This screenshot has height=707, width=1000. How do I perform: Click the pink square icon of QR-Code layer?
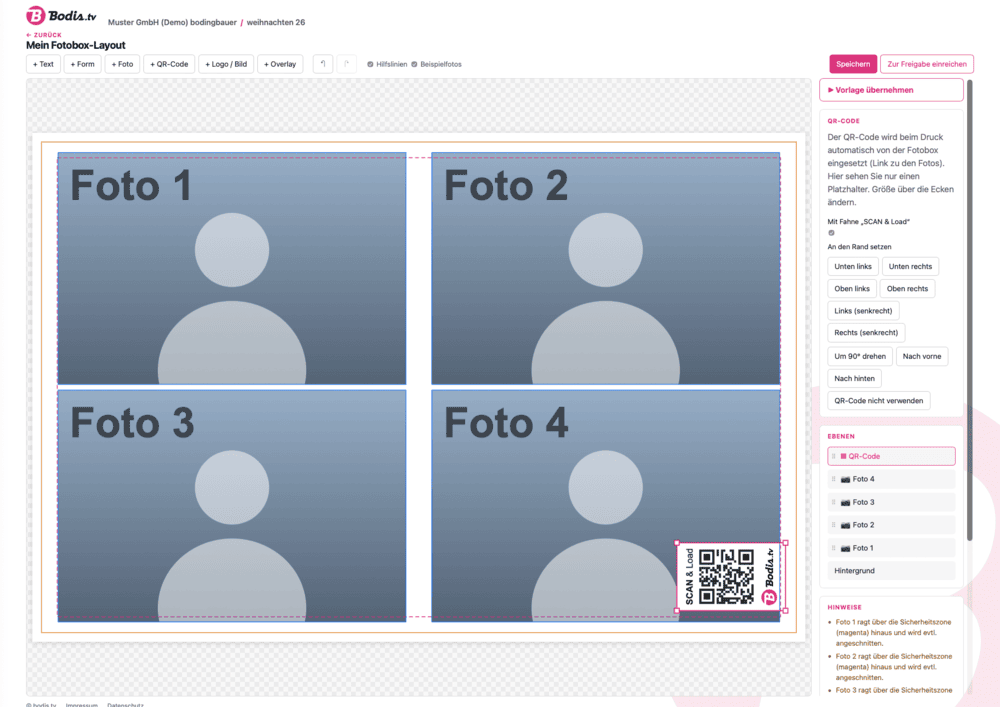(x=843, y=456)
